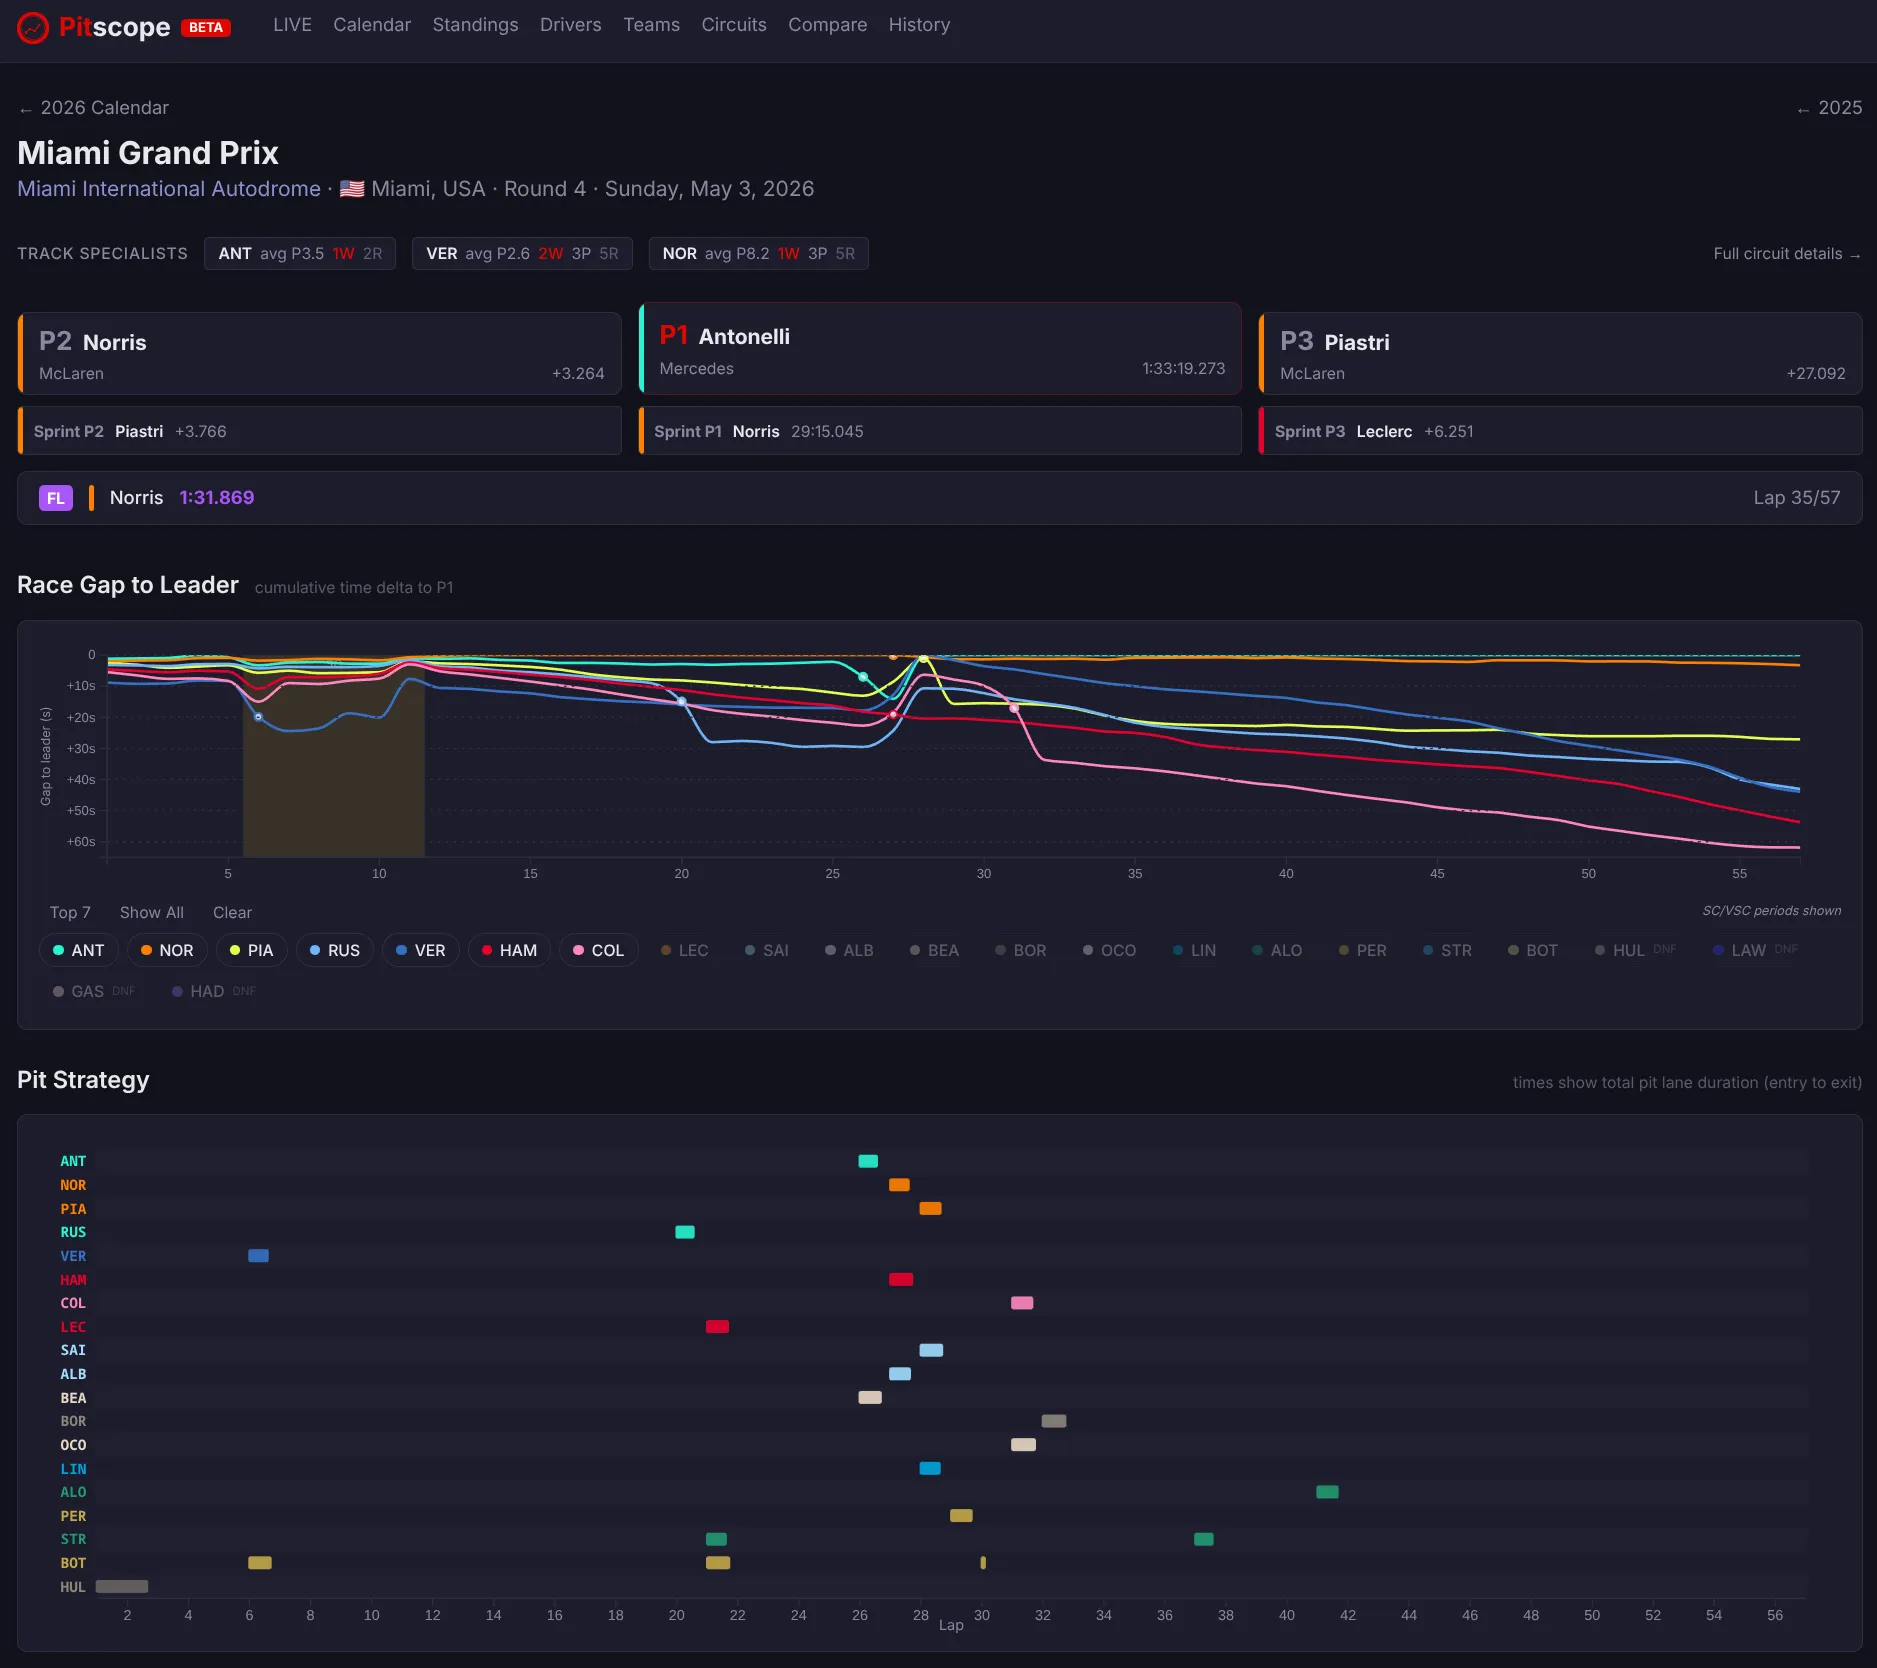1877x1668 pixels.
Task: Click Sprint P2 Piastri card
Action: 319,431
